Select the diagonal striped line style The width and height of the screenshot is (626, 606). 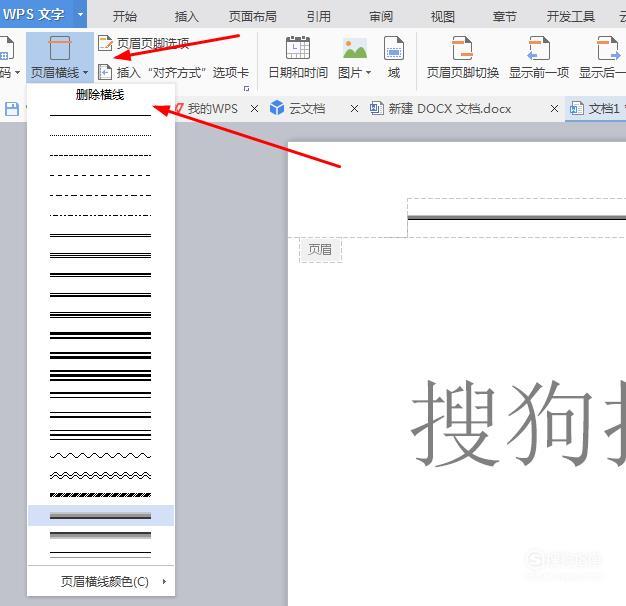(100, 495)
